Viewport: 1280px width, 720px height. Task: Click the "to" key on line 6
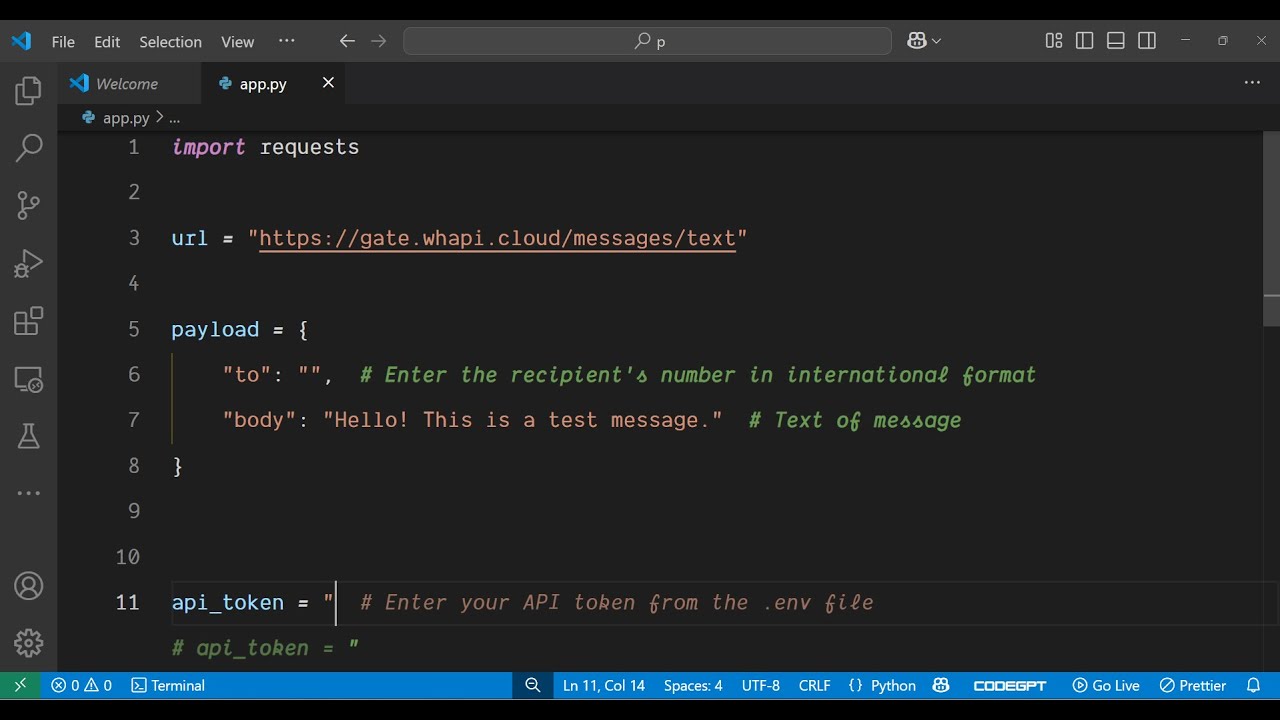click(247, 375)
